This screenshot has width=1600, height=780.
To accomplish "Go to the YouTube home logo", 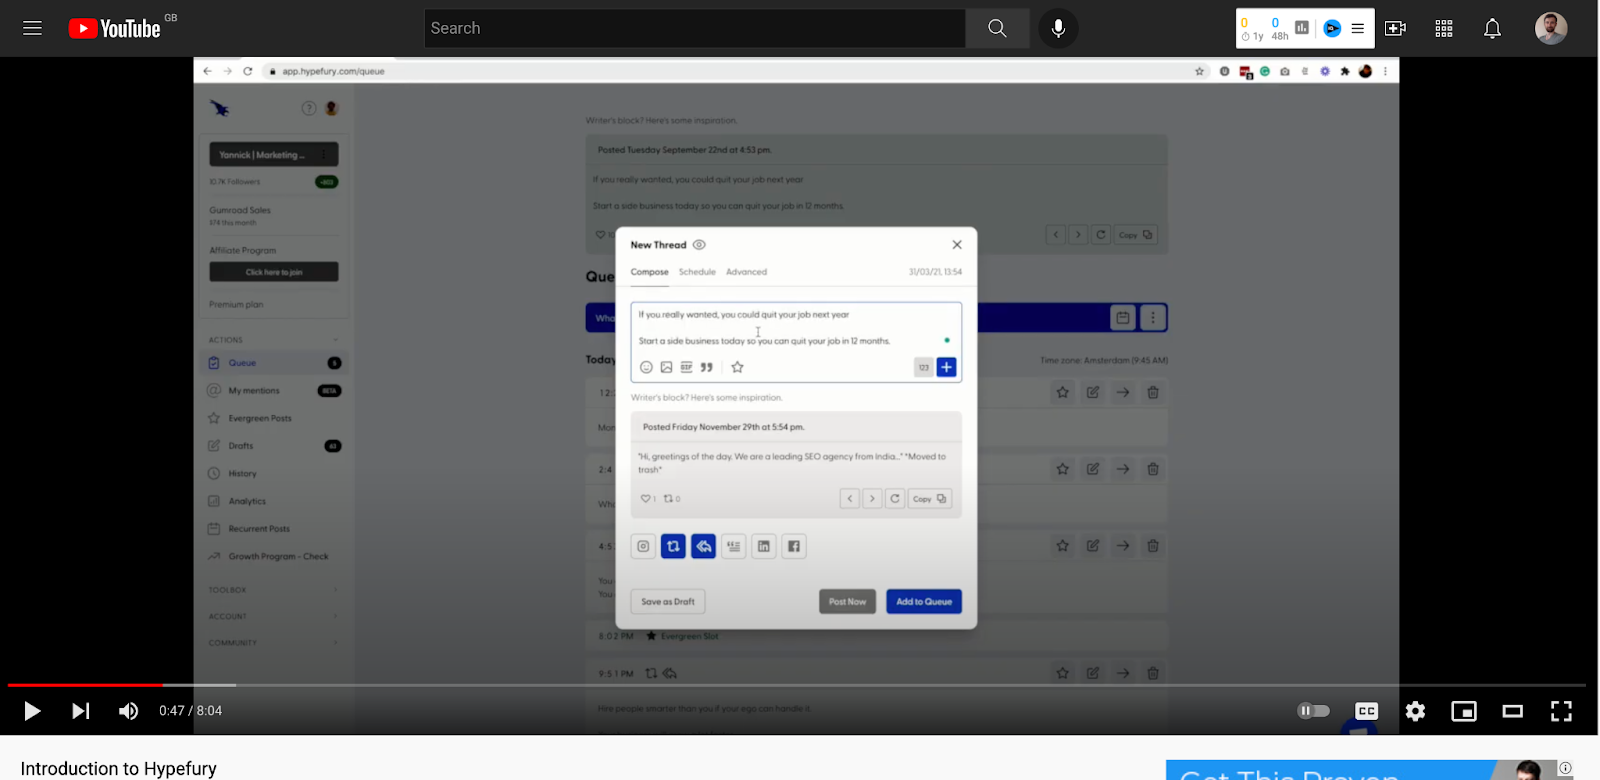I will (x=114, y=28).
